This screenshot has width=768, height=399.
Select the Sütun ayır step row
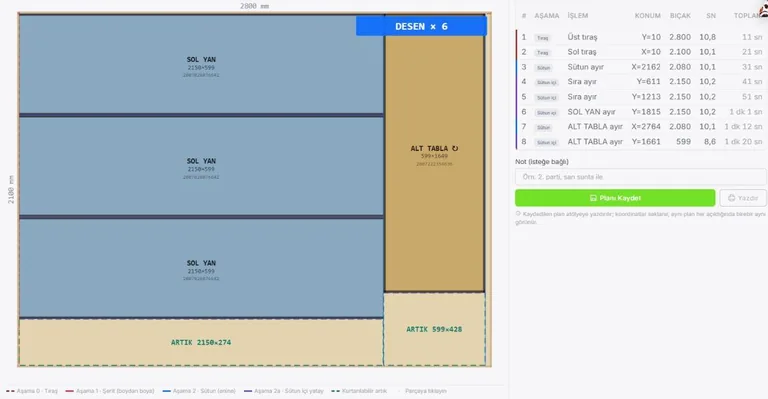641,67
